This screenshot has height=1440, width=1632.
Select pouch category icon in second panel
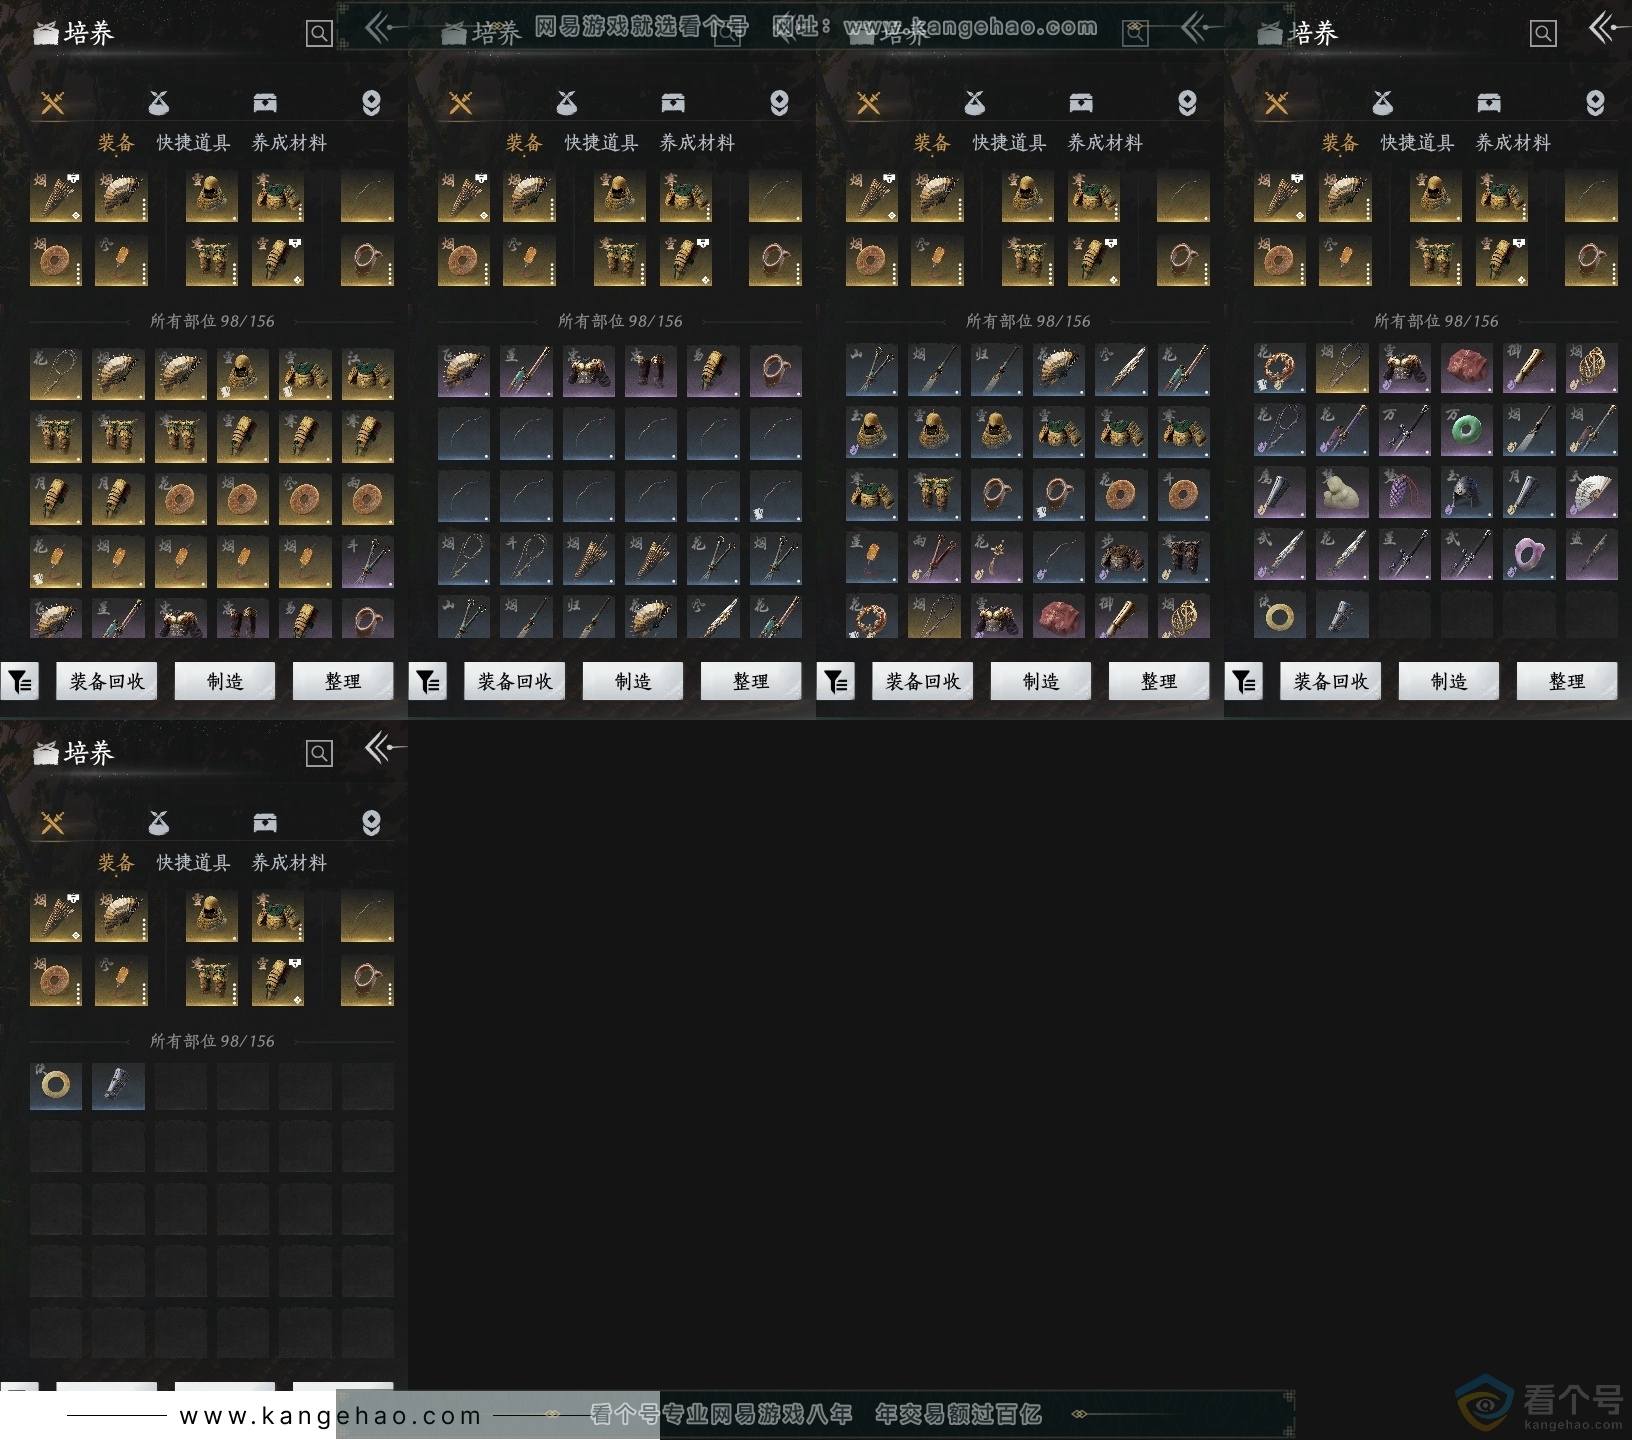click(x=566, y=102)
